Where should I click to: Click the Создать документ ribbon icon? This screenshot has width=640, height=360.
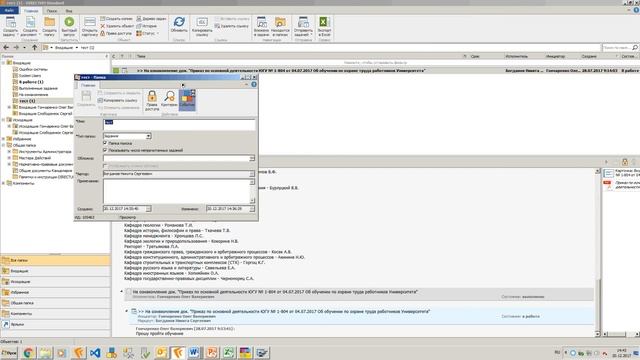pos(30,27)
